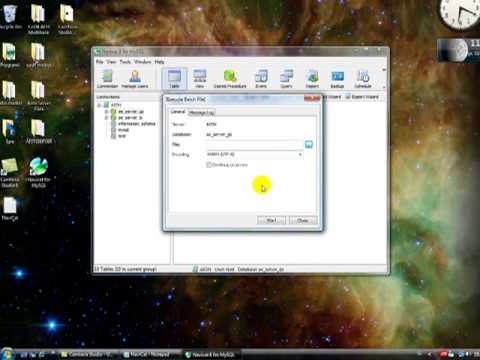Click Export Wizard in Navicat window

click(x=362, y=97)
